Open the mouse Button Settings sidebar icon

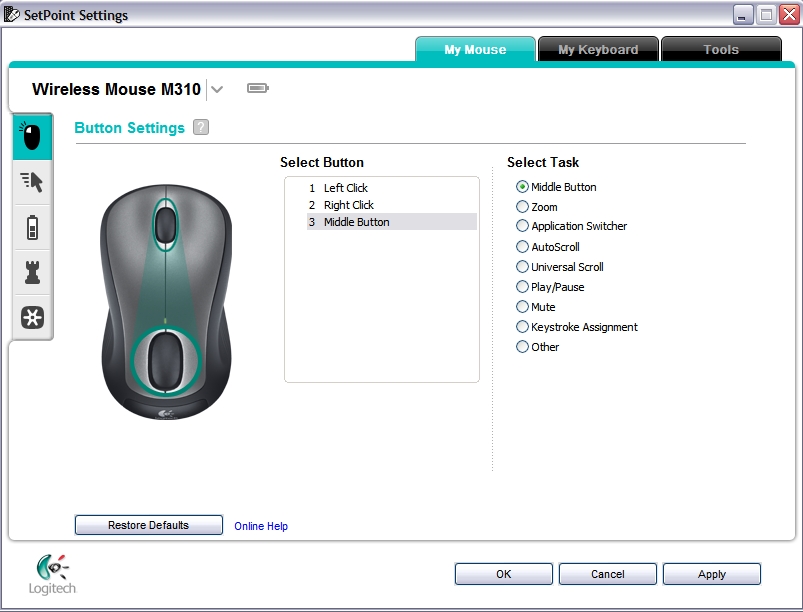click(32, 137)
